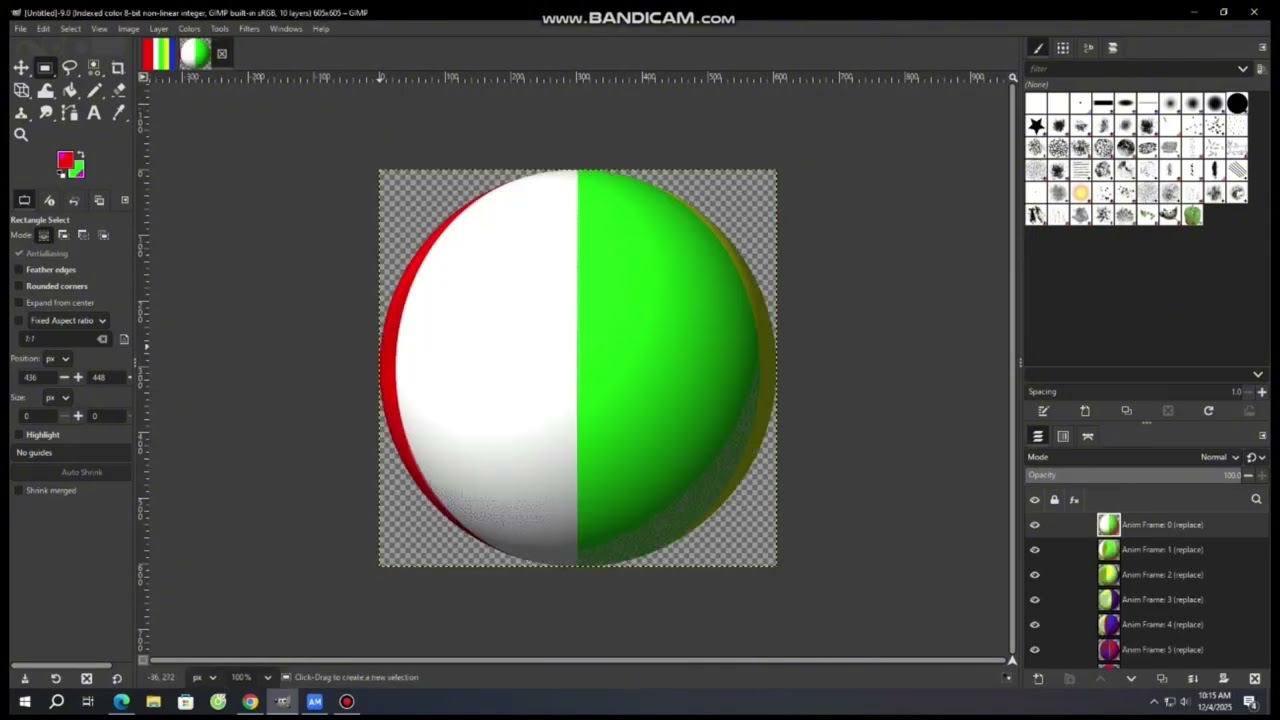Open the Filters menu
Viewport: 1280px width, 720px height.
point(249,29)
